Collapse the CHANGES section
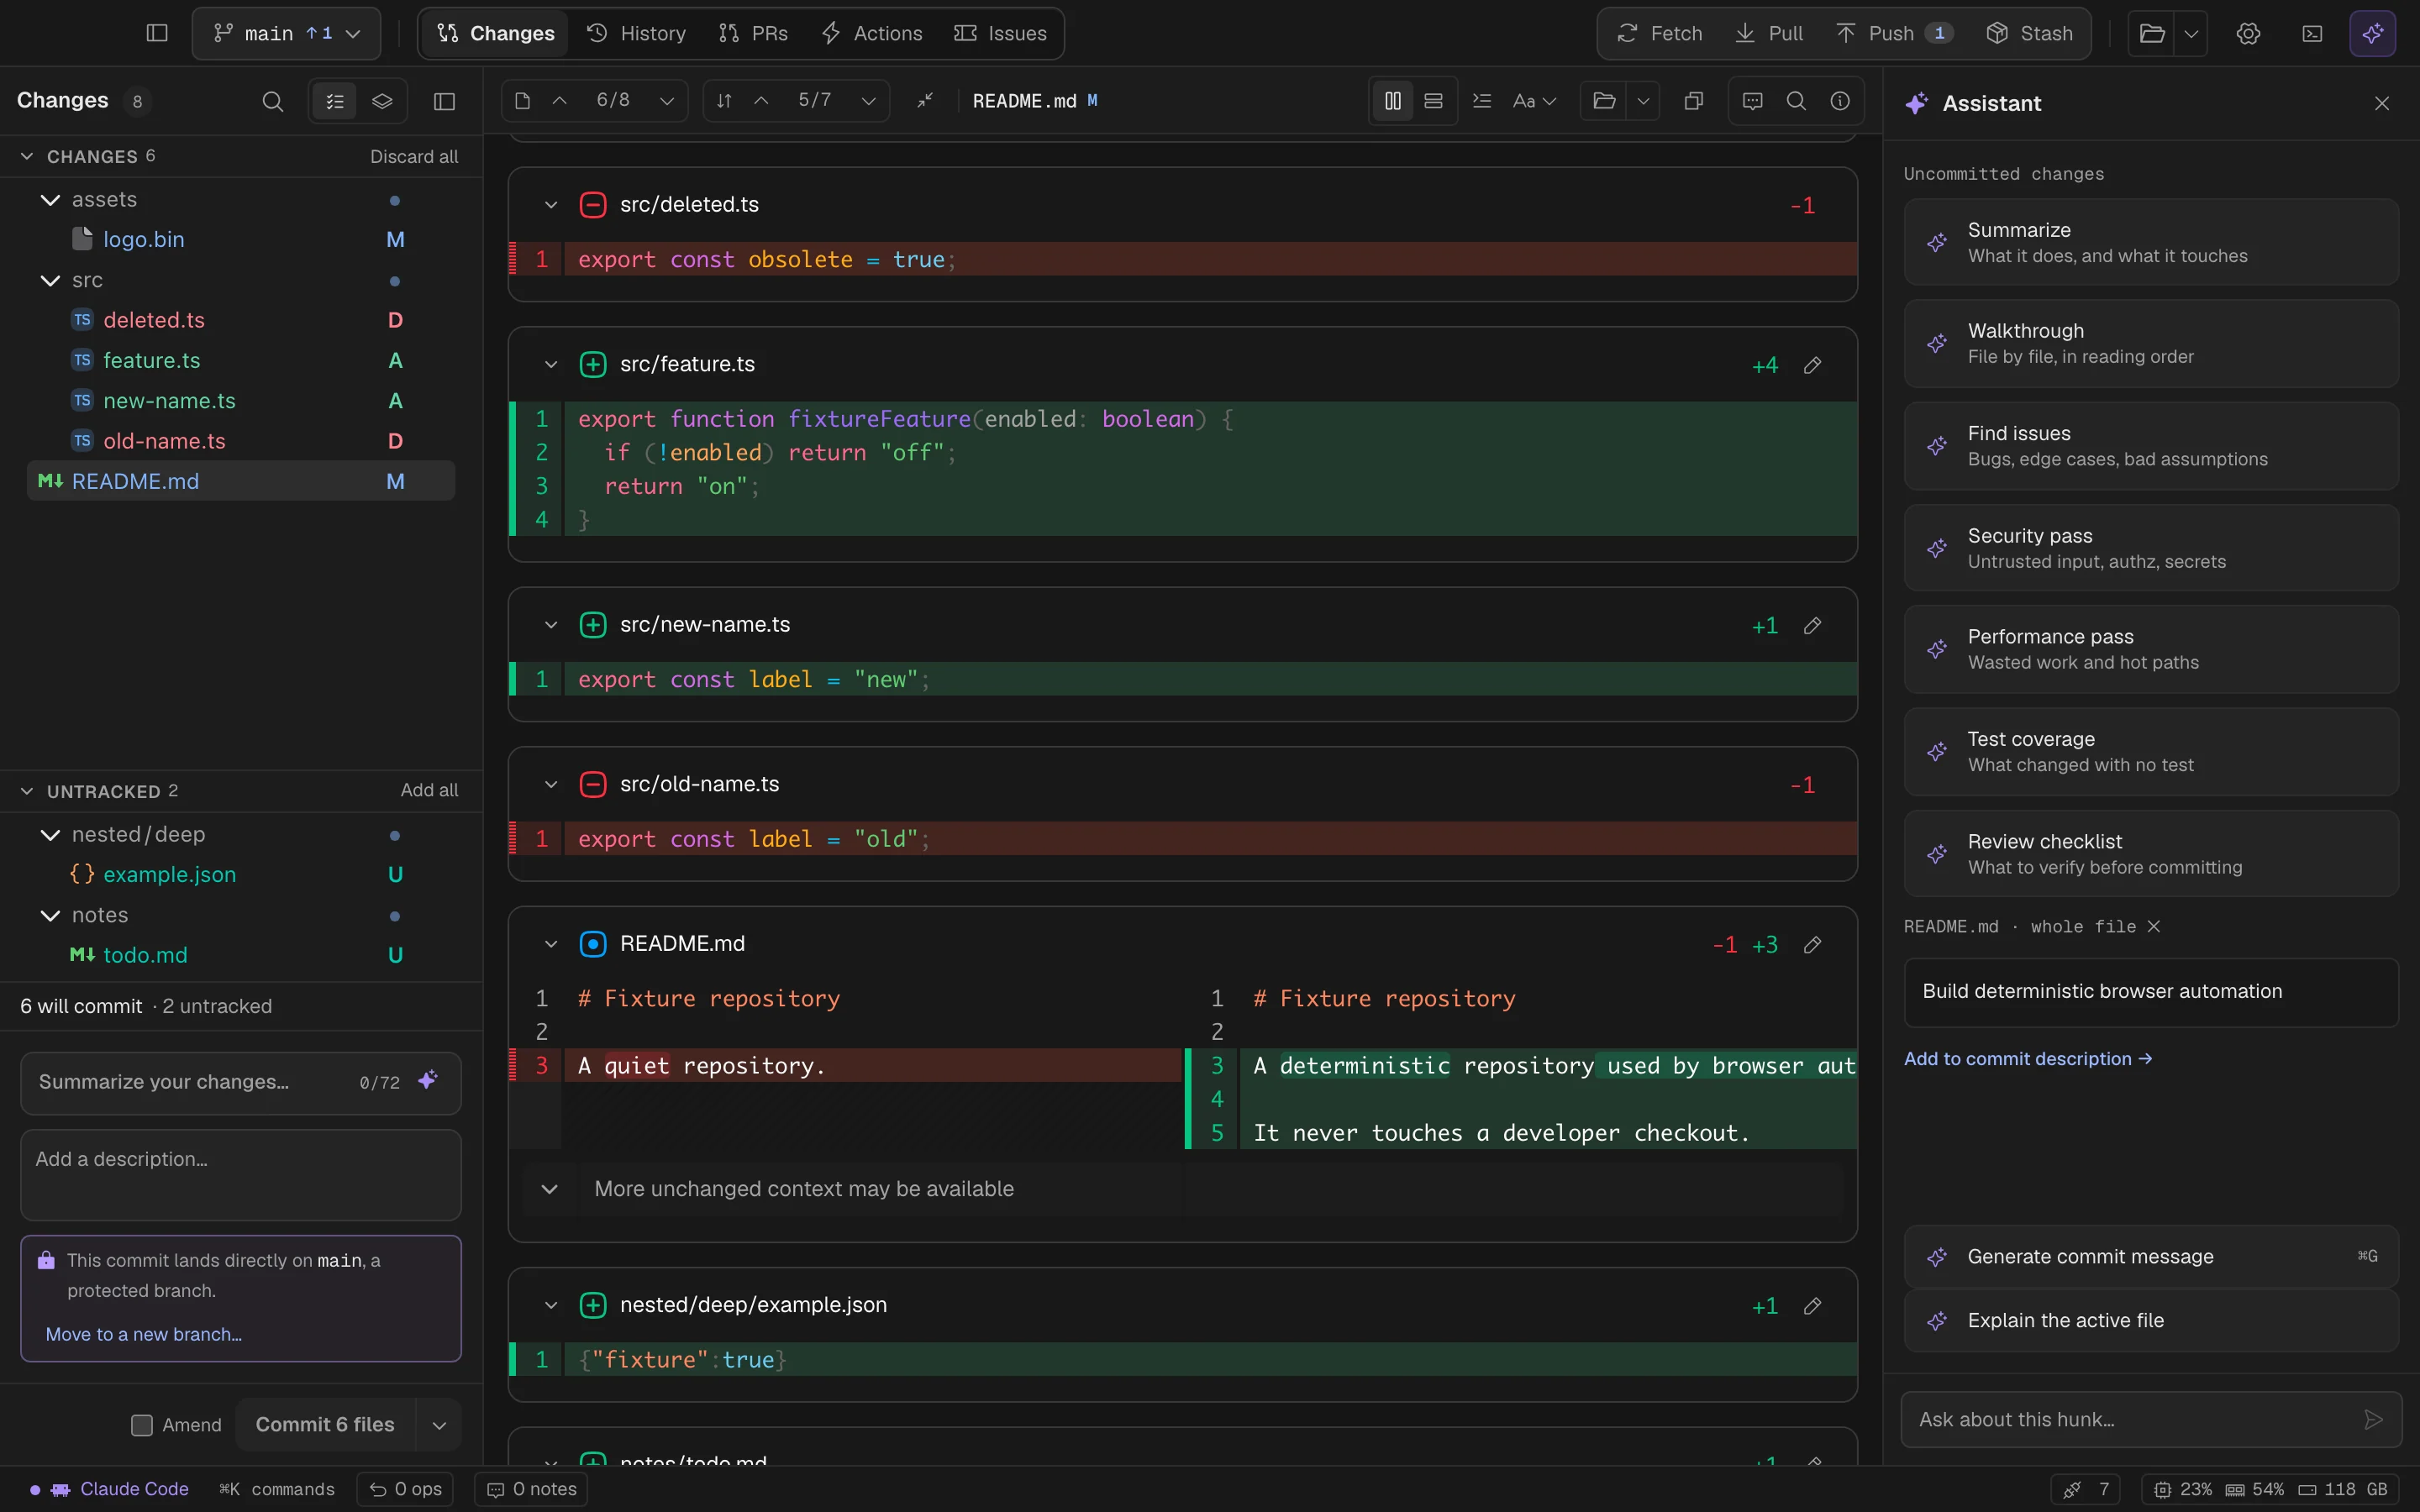This screenshot has height=1512, width=2420. click(27, 156)
